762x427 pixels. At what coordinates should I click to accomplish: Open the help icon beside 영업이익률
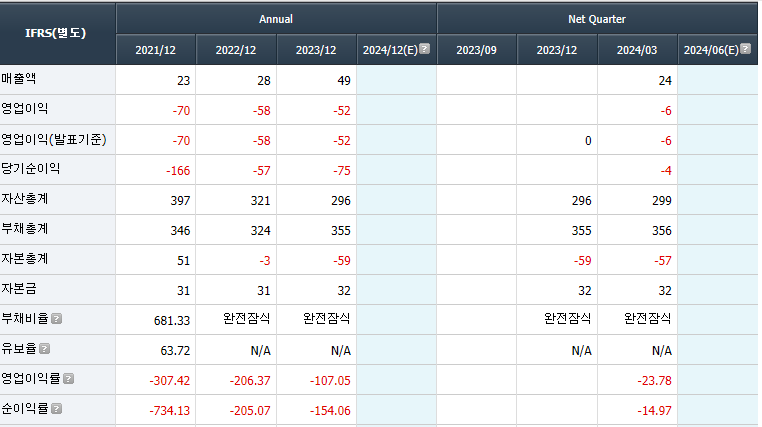[69, 379]
